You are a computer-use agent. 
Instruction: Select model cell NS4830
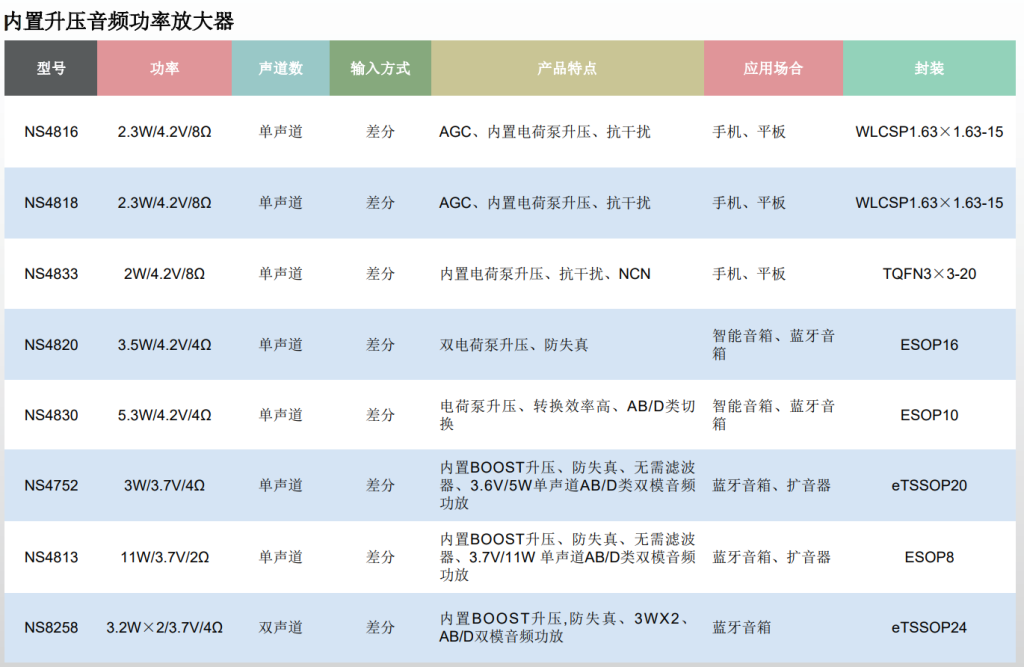[51, 415]
